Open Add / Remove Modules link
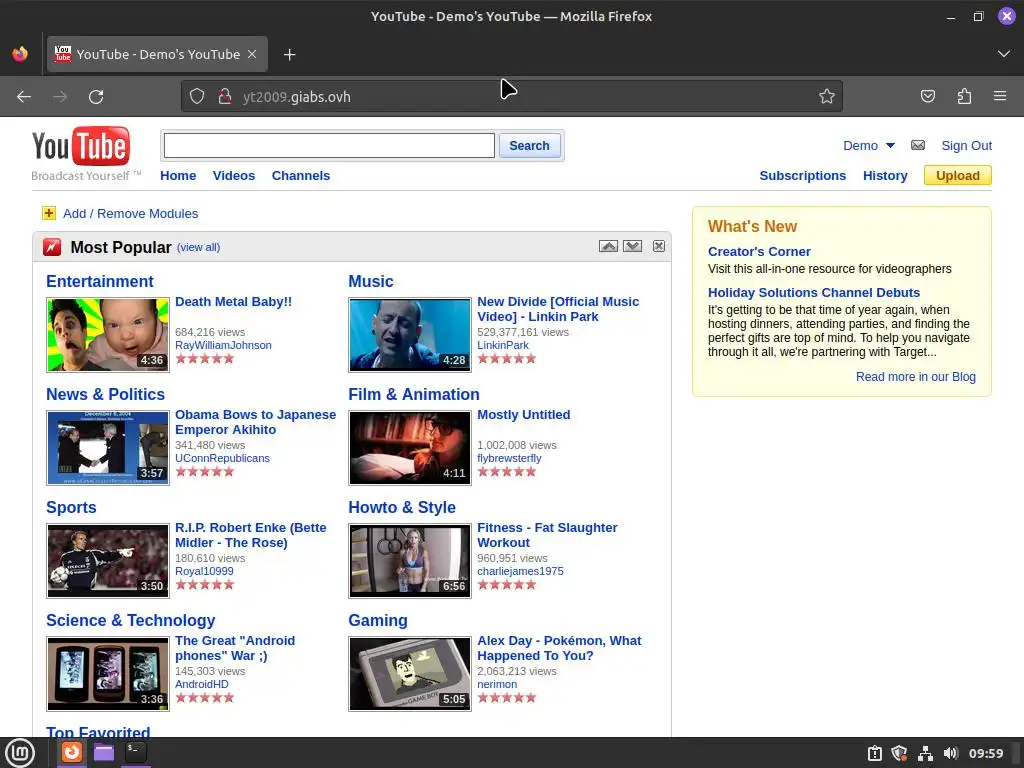The image size is (1024, 768). pos(131,214)
